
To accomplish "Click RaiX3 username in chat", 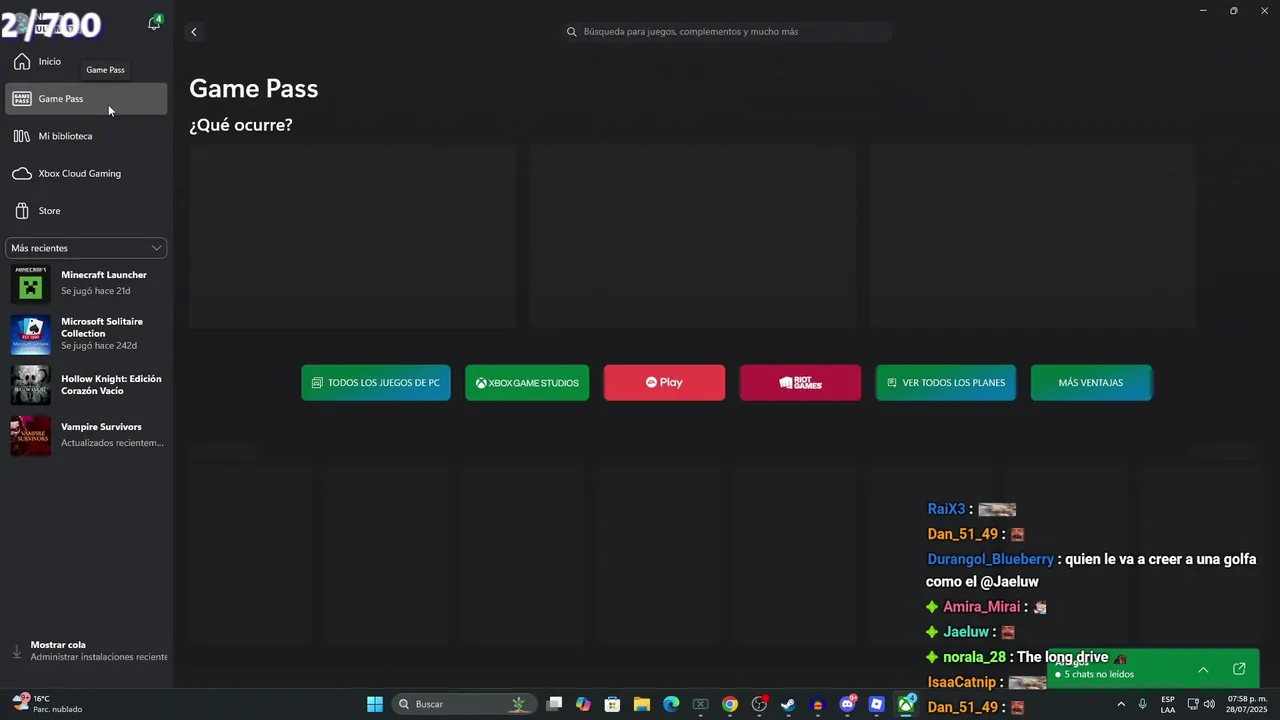I will click(x=946, y=509).
